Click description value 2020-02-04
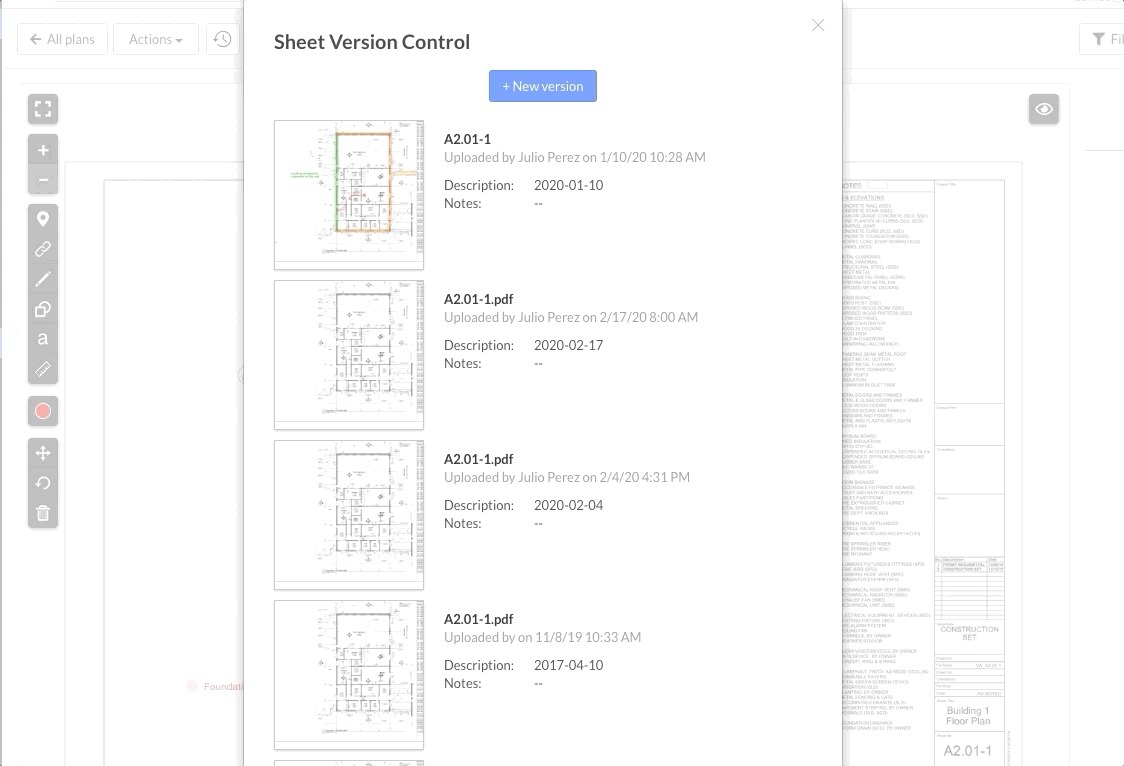The width and height of the screenshot is (1124, 766). pos(568,505)
